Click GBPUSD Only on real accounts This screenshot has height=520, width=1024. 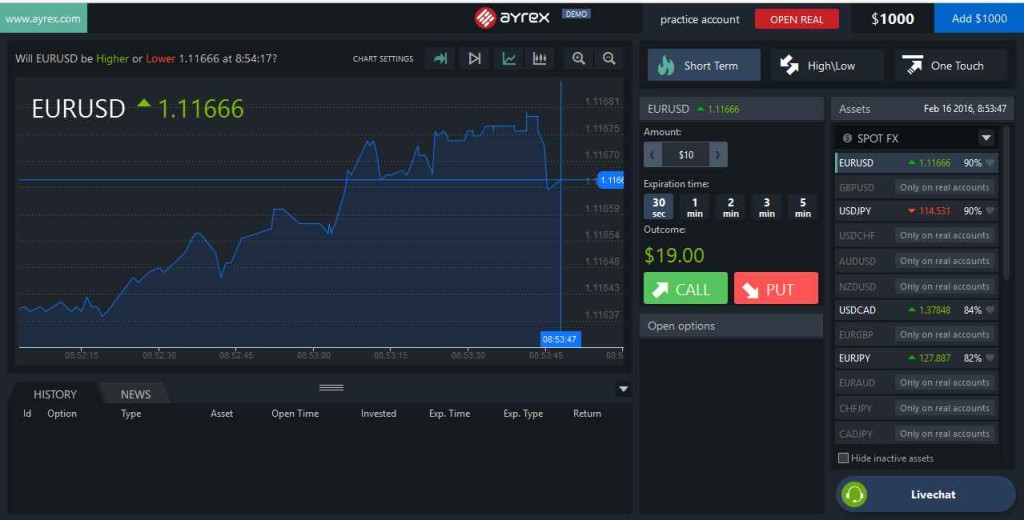pos(944,187)
